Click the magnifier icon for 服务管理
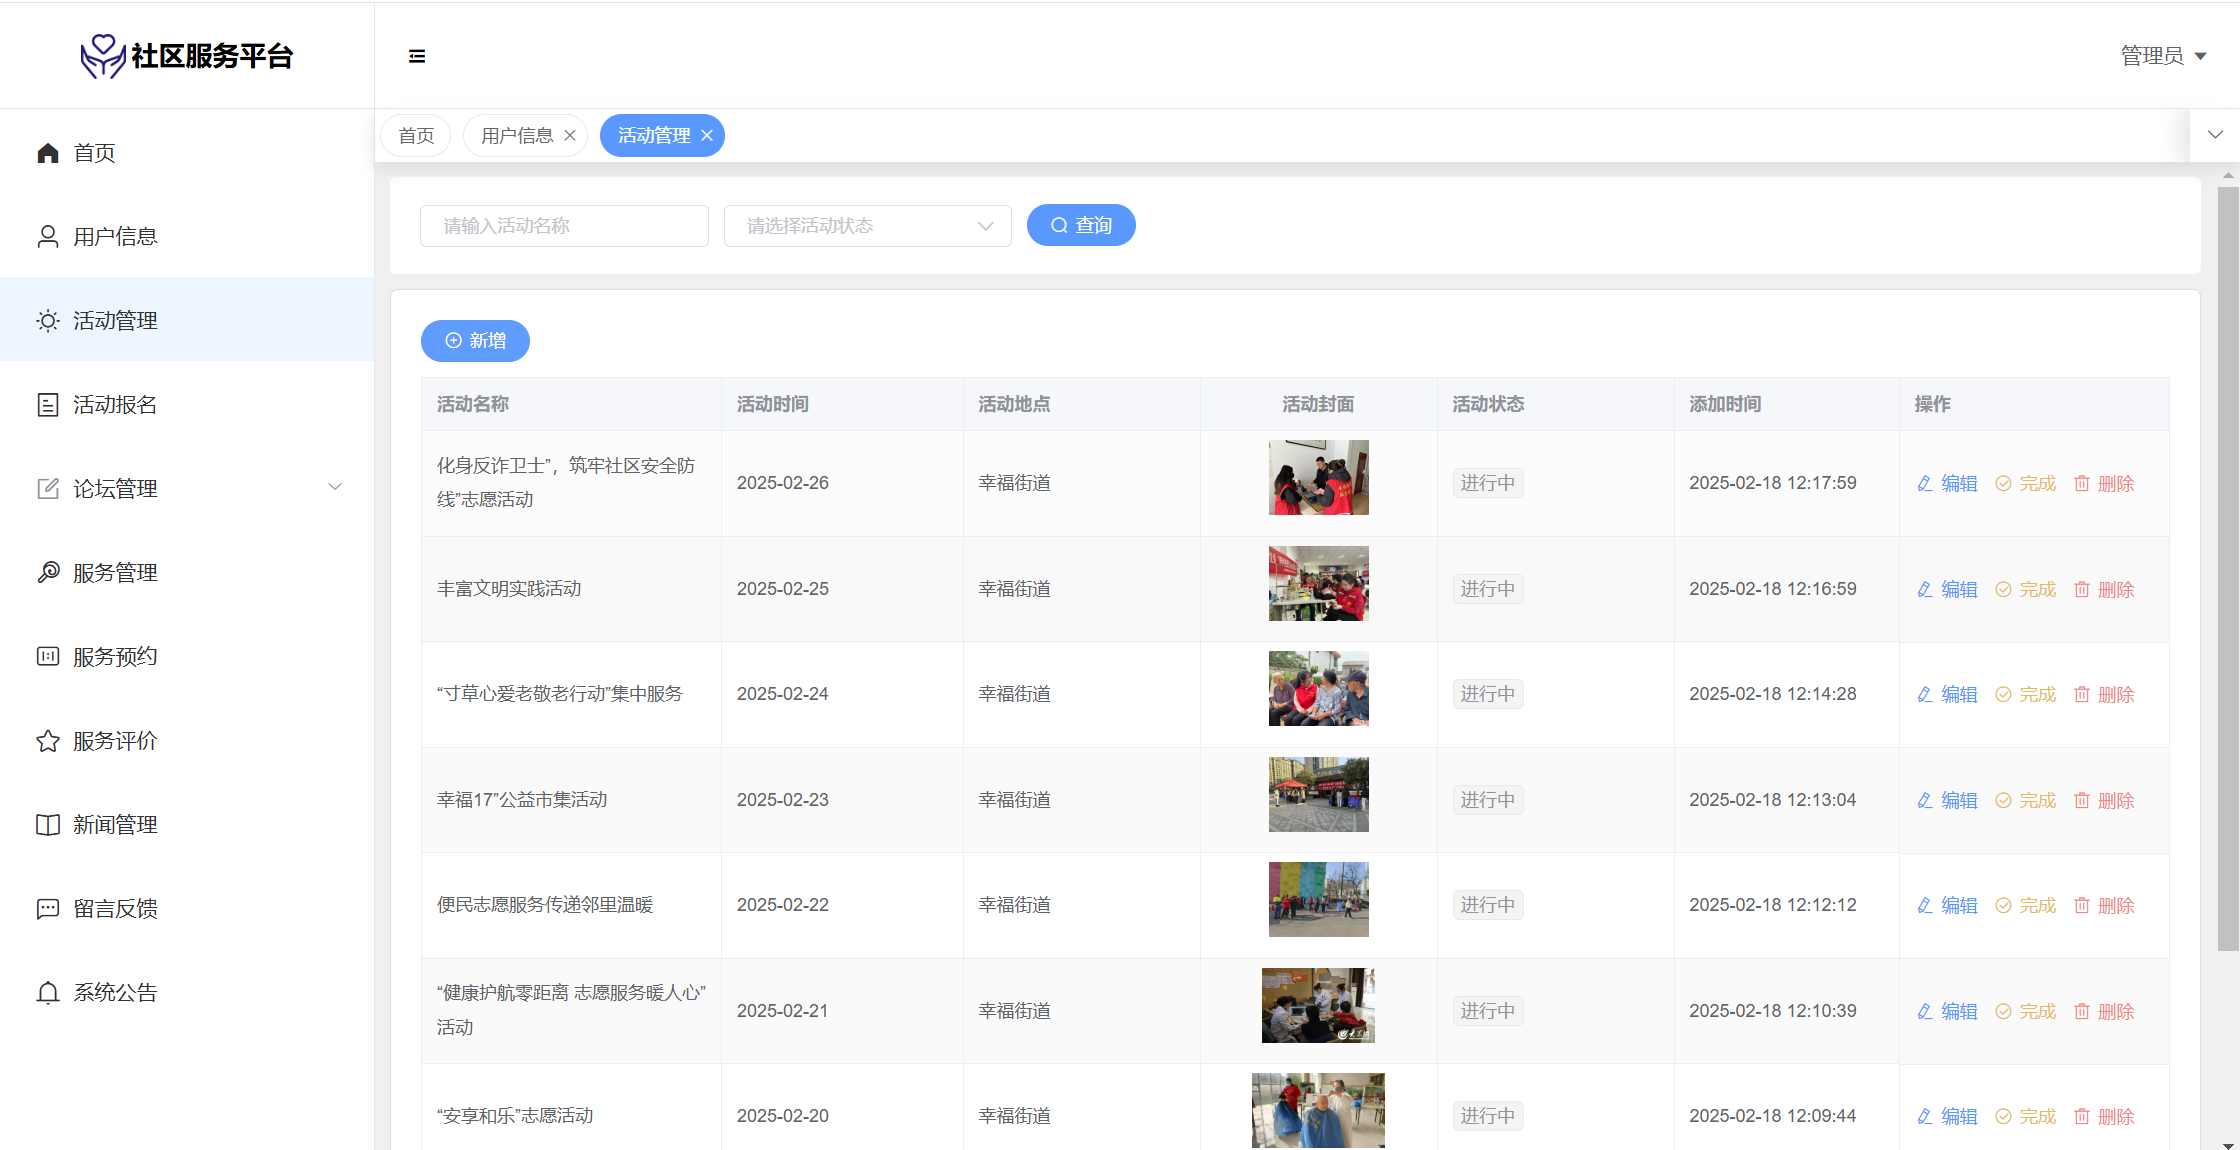Image resolution: width=2240 pixels, height=1150 pixels. (48, 573)
